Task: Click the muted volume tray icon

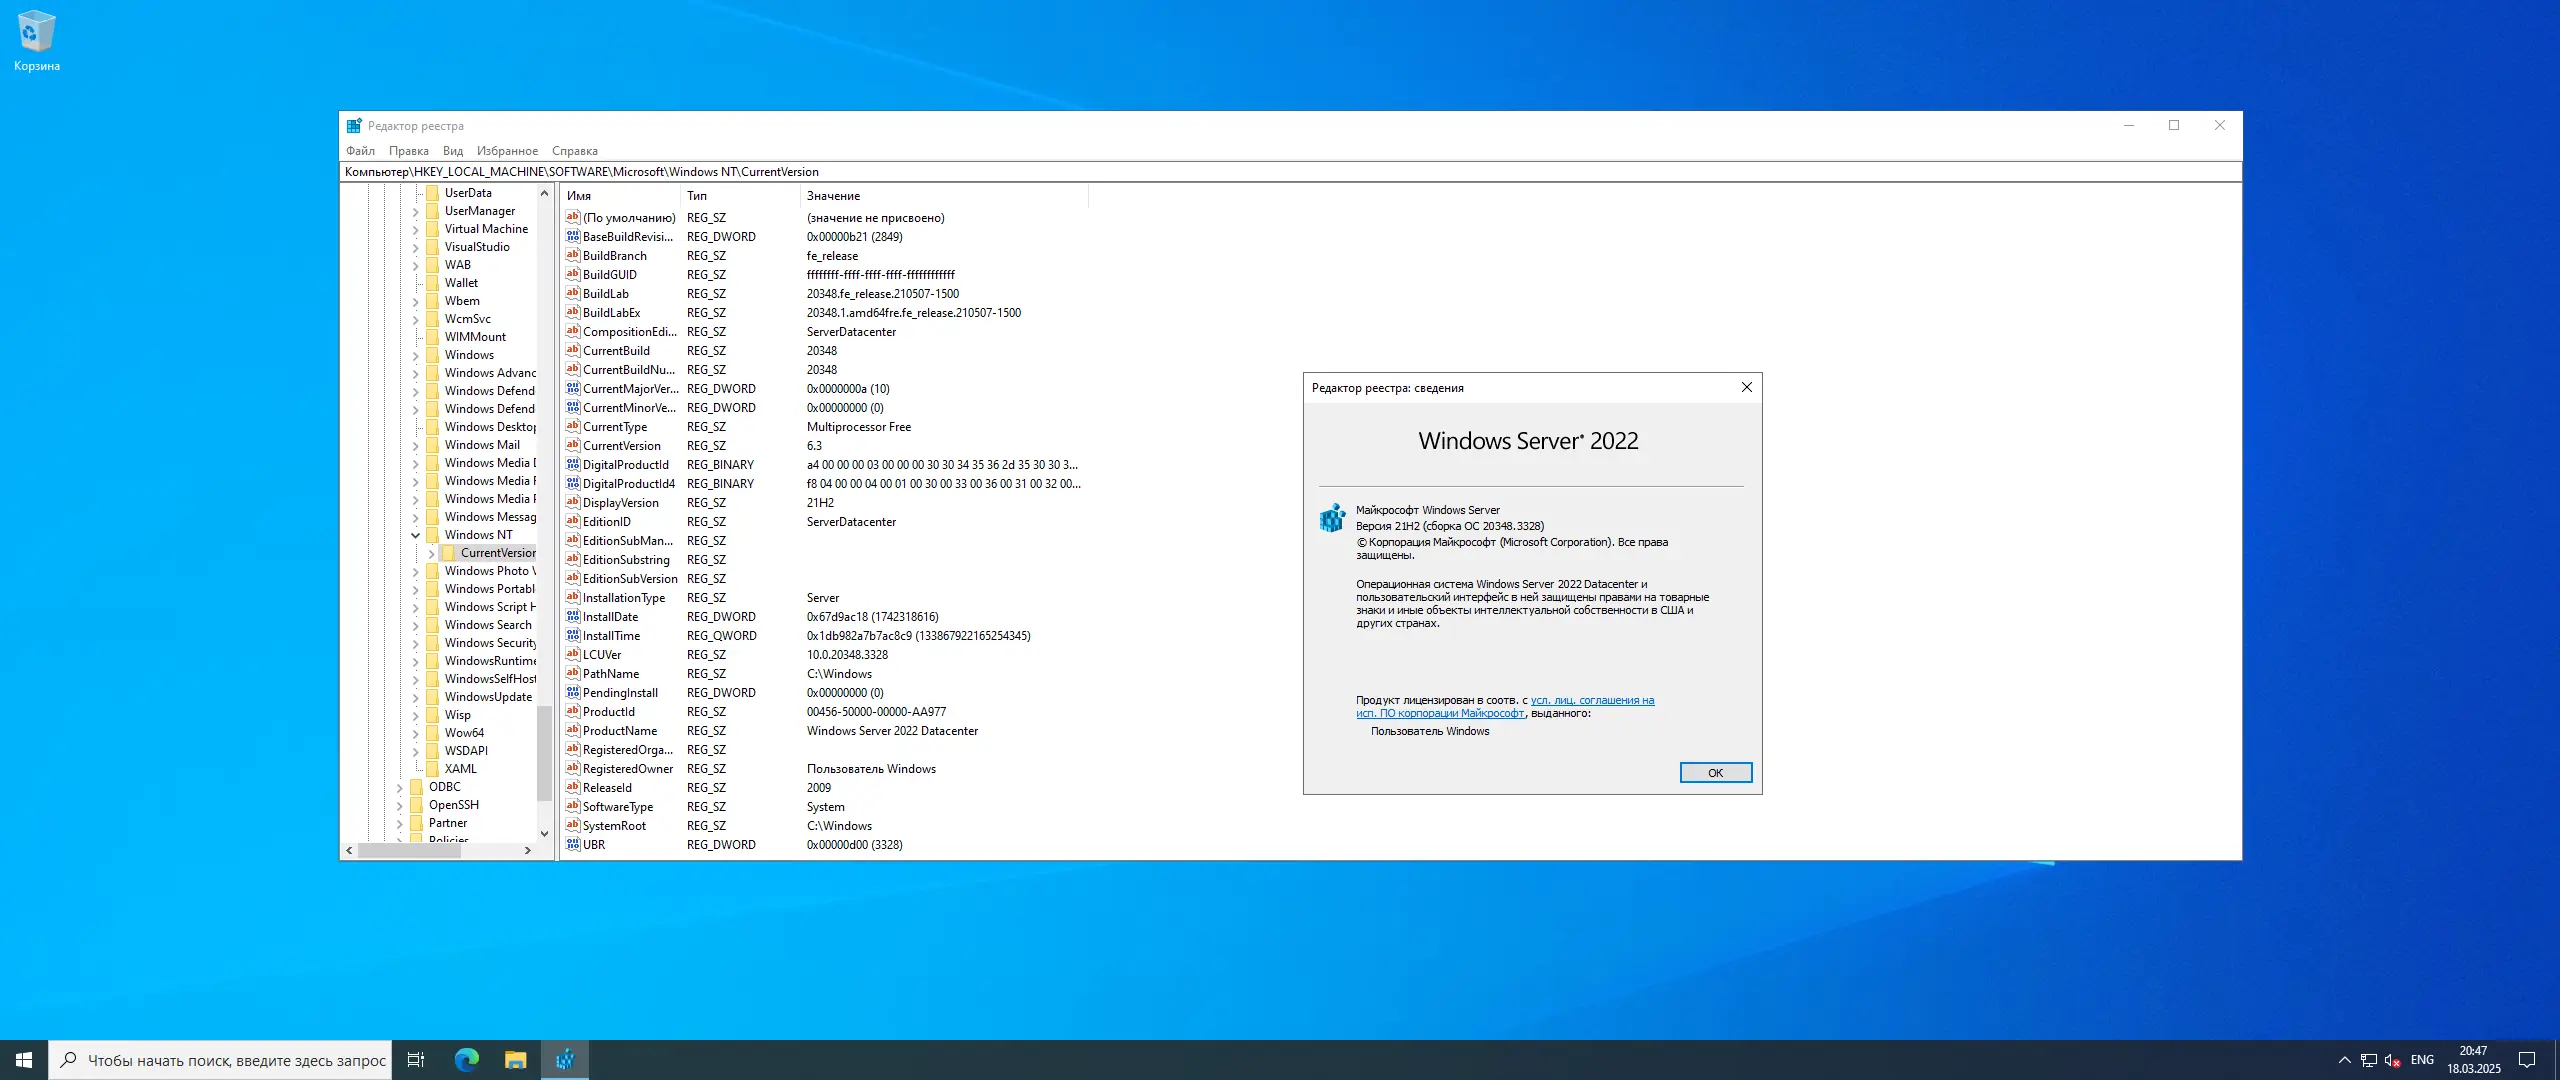Action: [2392, 1060]
